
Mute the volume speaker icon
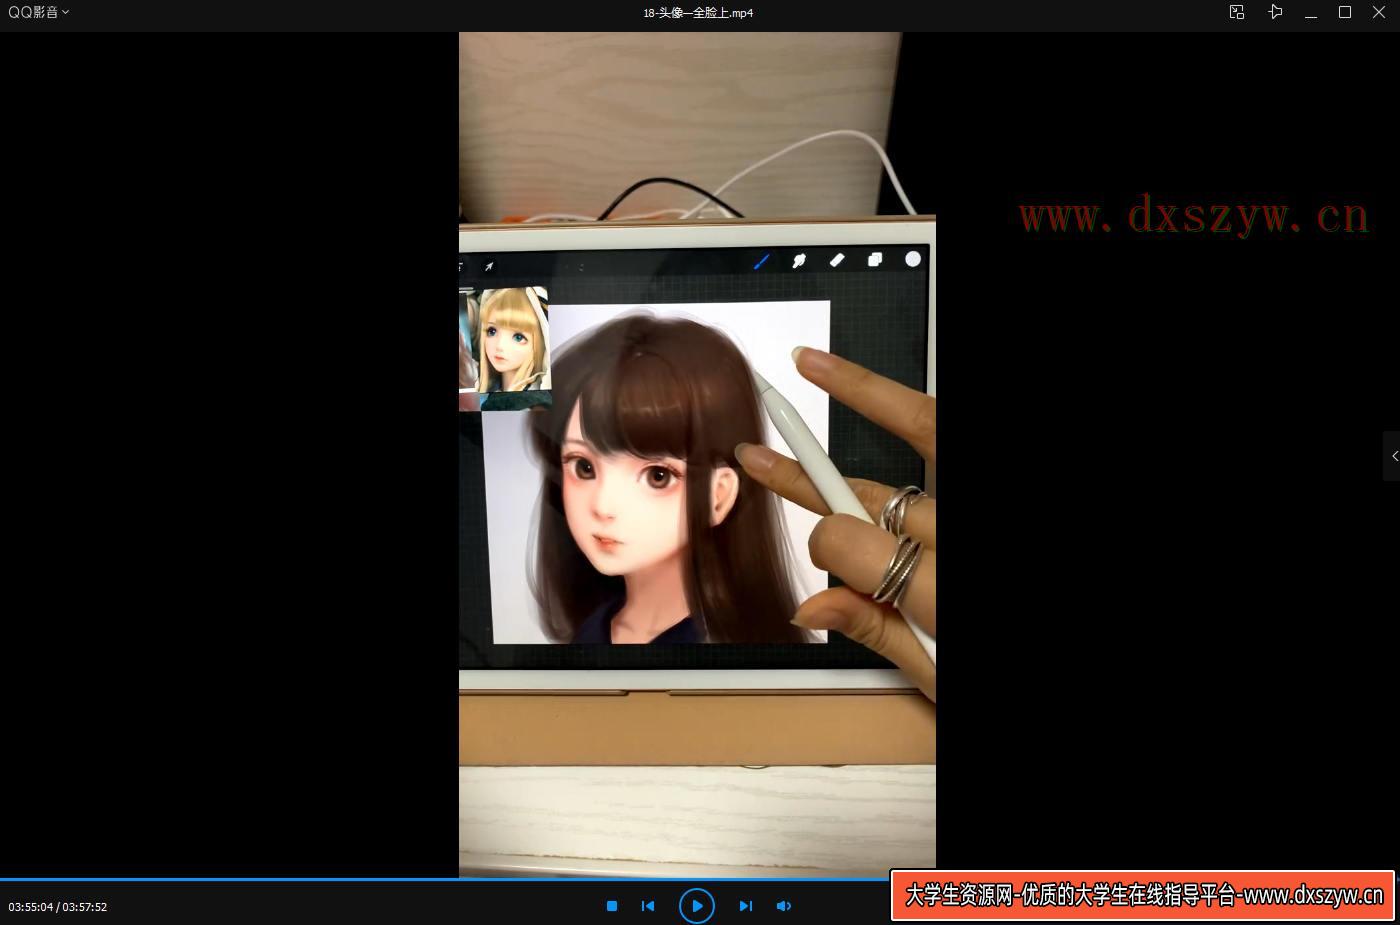(x=784, y=906)
